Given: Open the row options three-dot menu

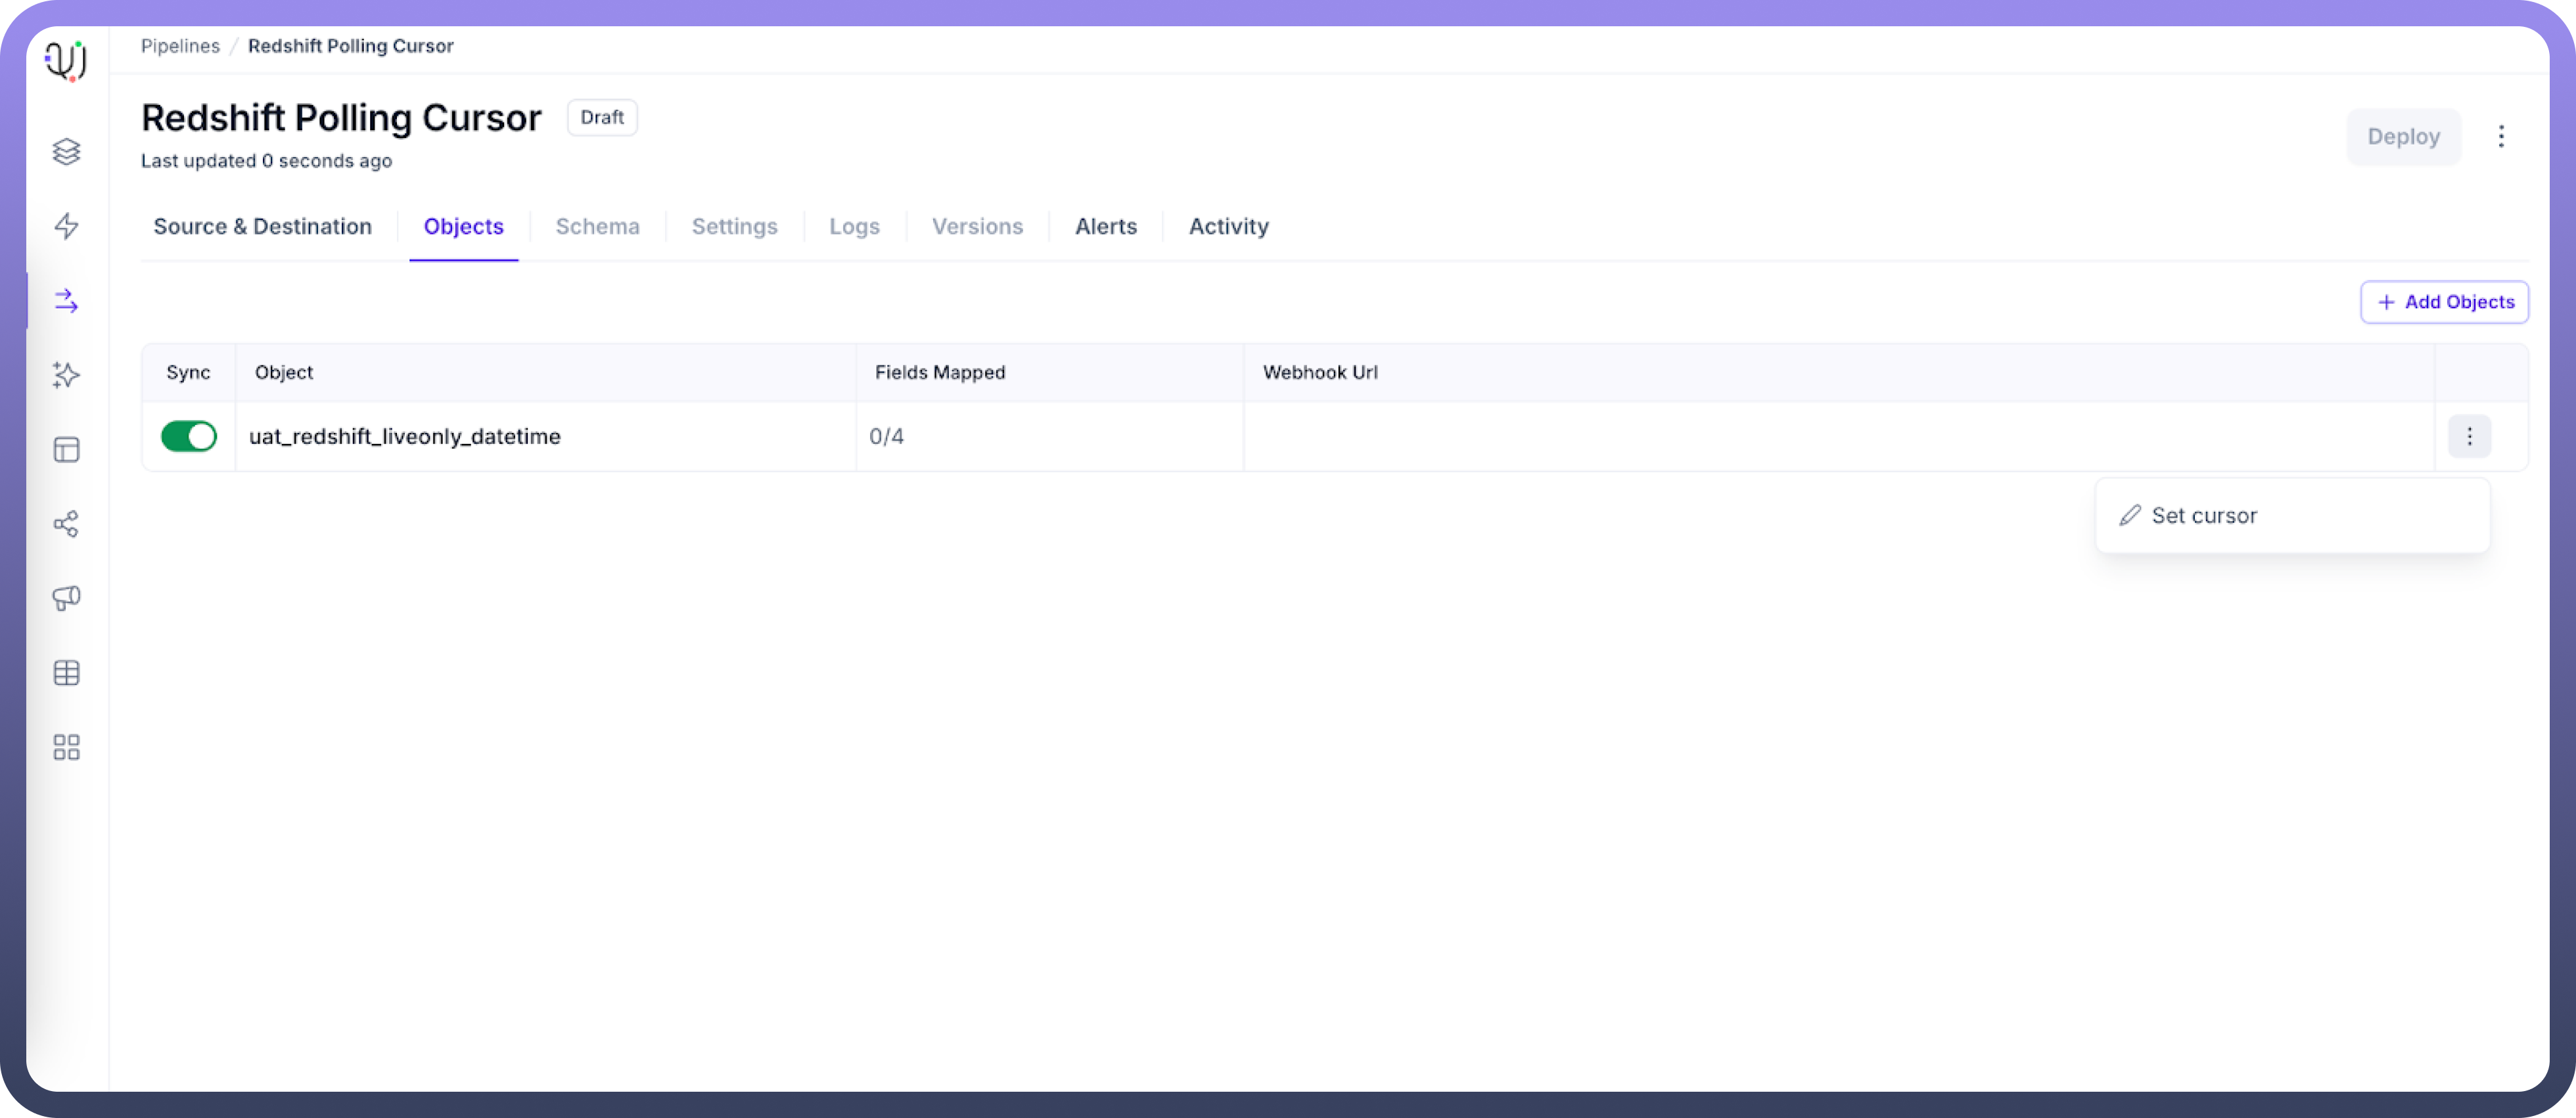Looking at the screenshot, I should [2468, 436].
